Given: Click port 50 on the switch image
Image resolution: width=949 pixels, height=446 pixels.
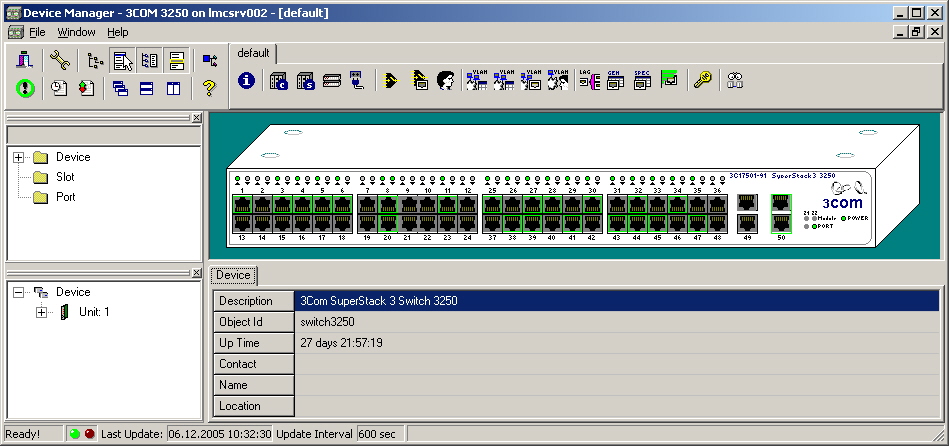Looking at the screenshot, I should click(781, 222).
